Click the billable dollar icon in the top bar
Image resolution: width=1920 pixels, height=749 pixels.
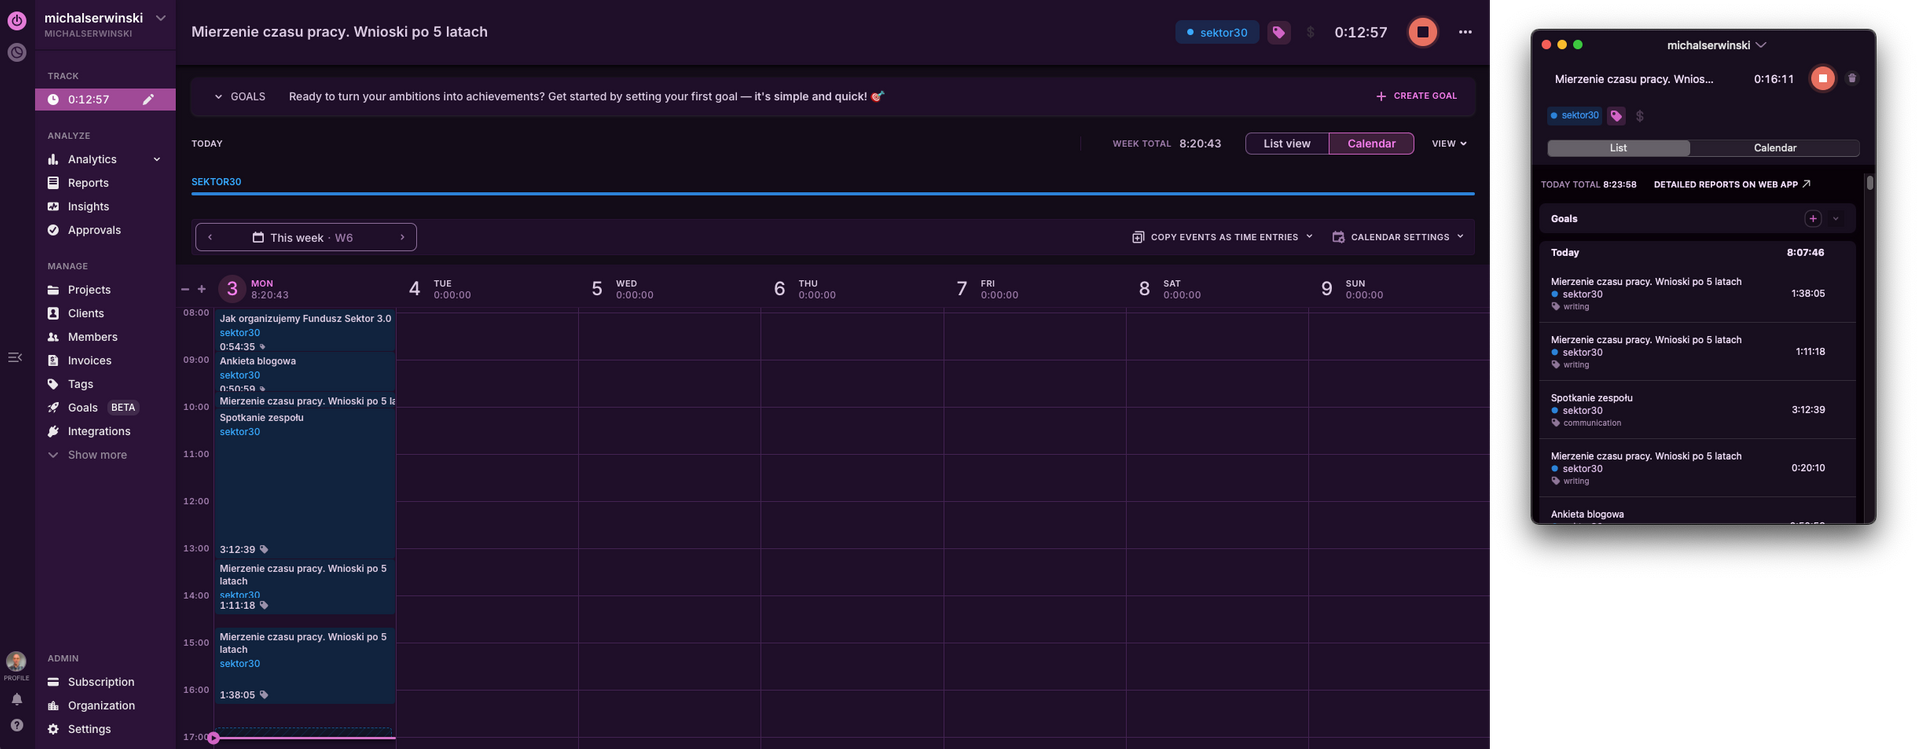(x=1310, y=32)
